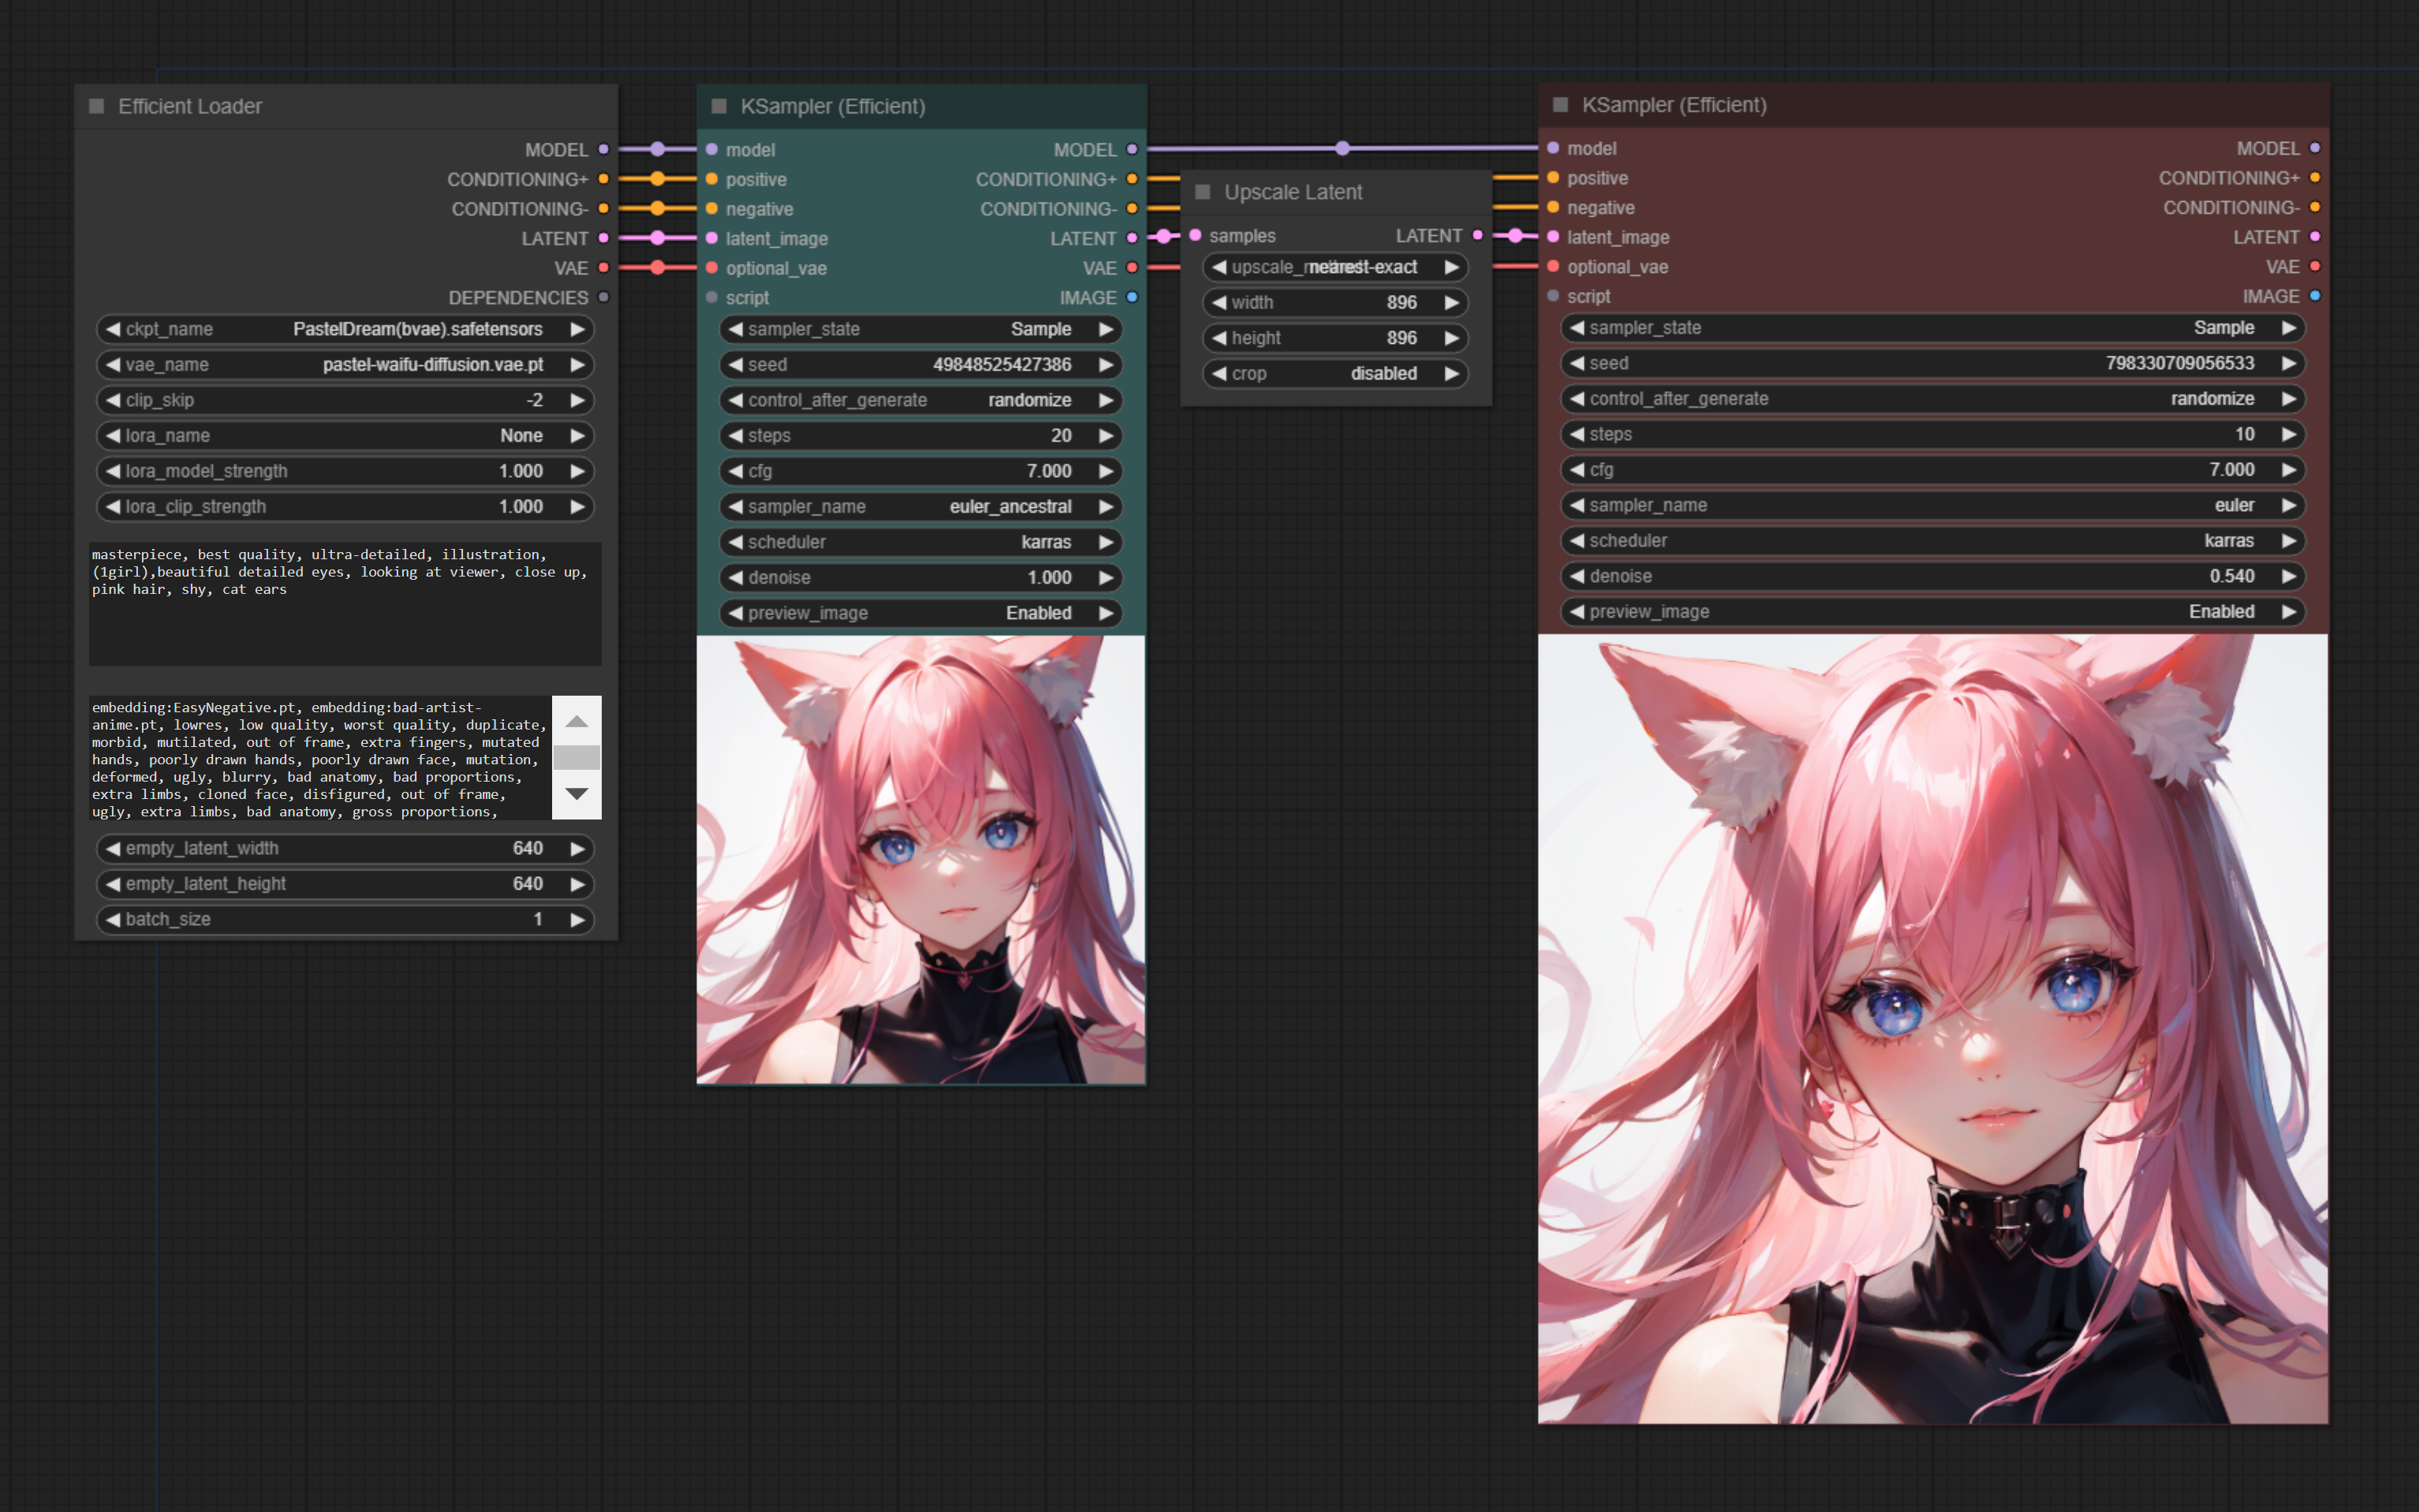Click the IMAGE output socket on the first KSampler
The height and width of the screenshot is (1512, 2419).
1132,297
